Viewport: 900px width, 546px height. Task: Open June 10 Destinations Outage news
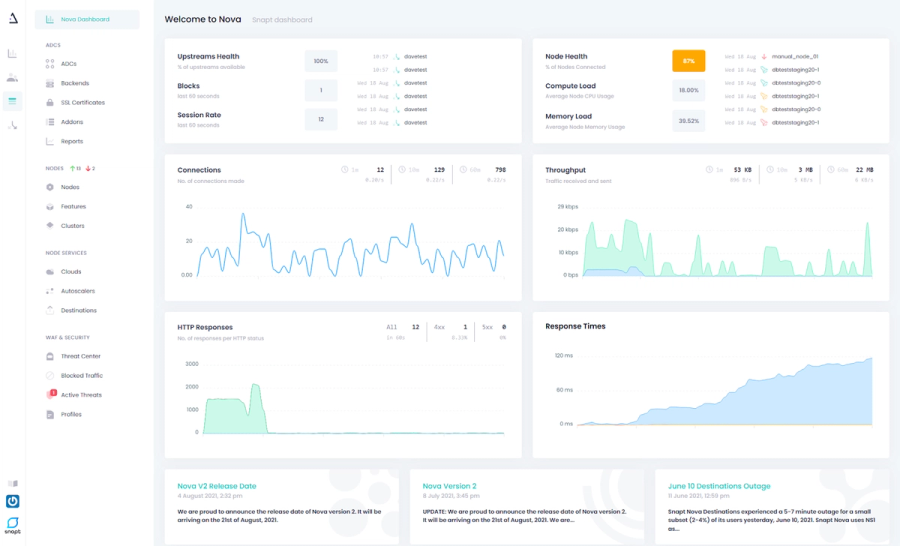(719, 486)
